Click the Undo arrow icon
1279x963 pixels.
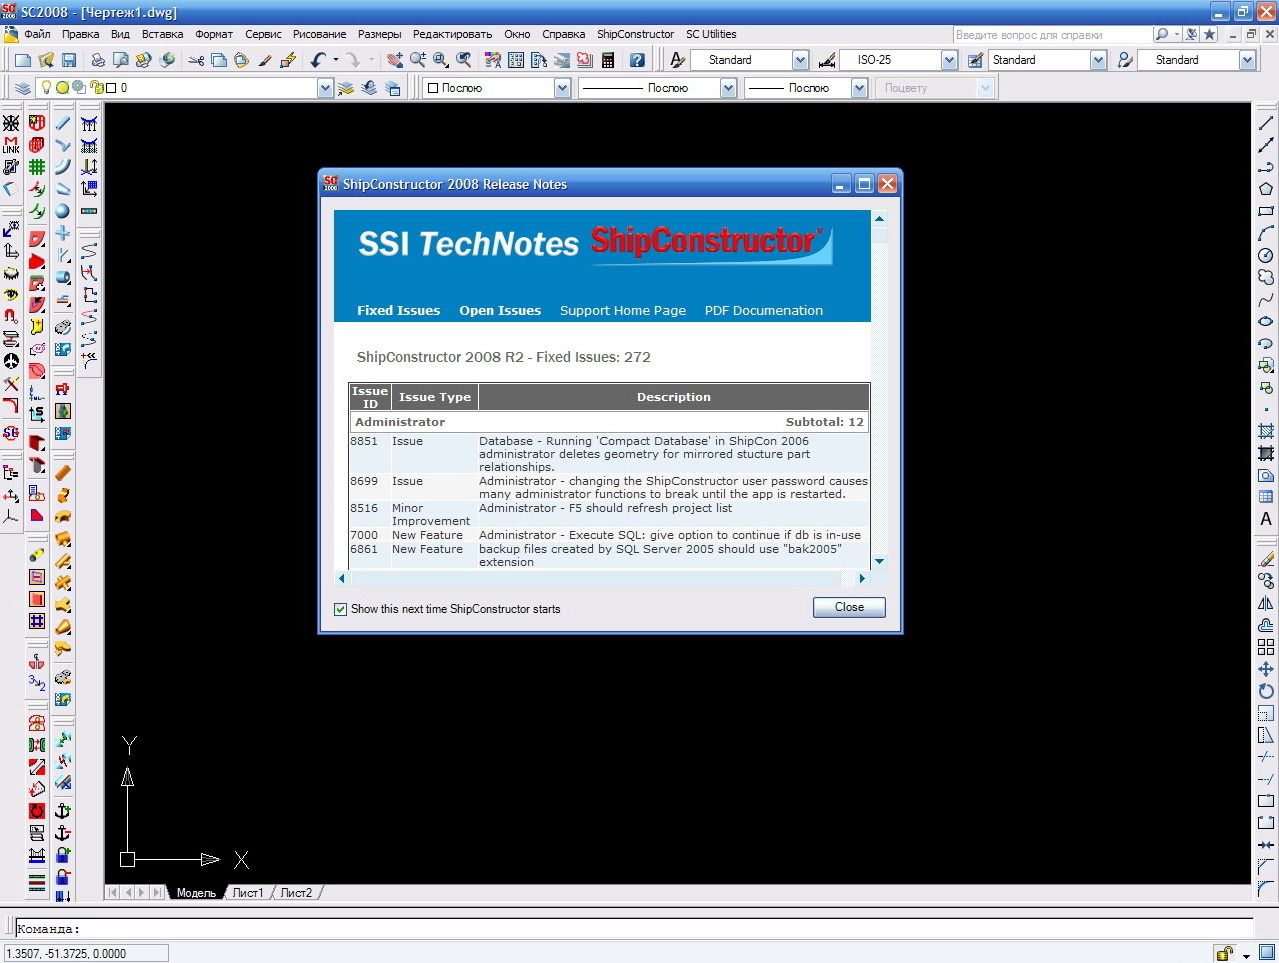point(318,60)
